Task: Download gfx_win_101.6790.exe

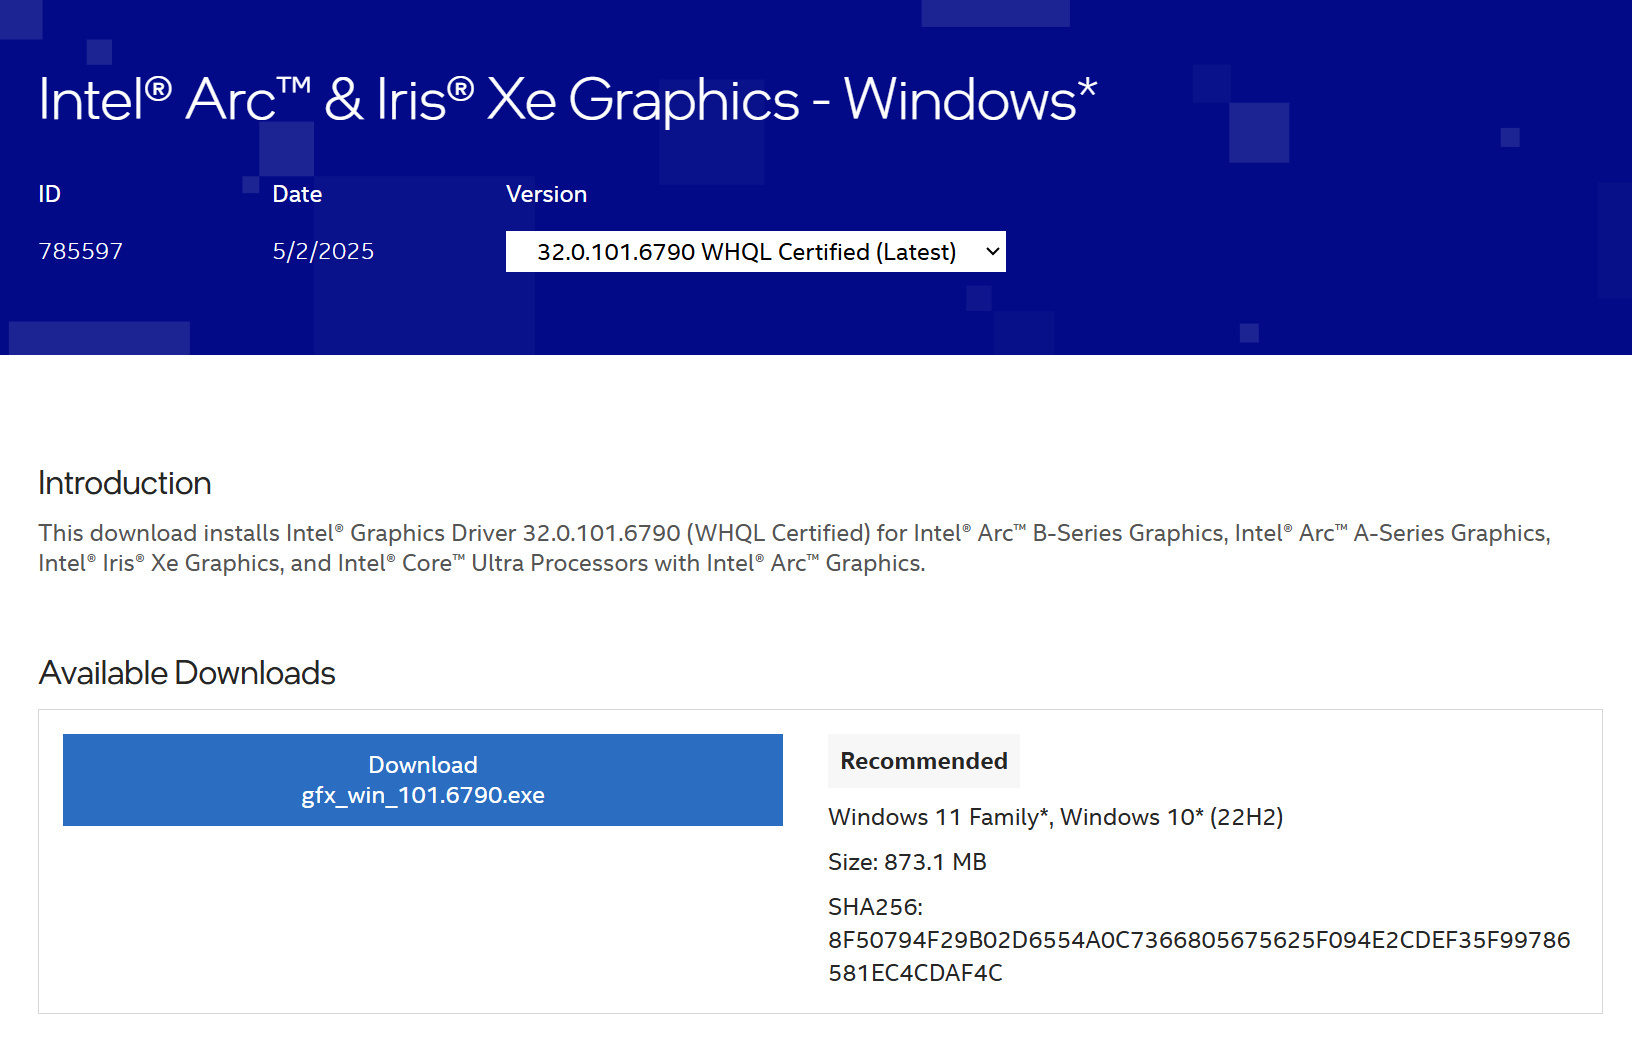Action: (x=423, y=780)
